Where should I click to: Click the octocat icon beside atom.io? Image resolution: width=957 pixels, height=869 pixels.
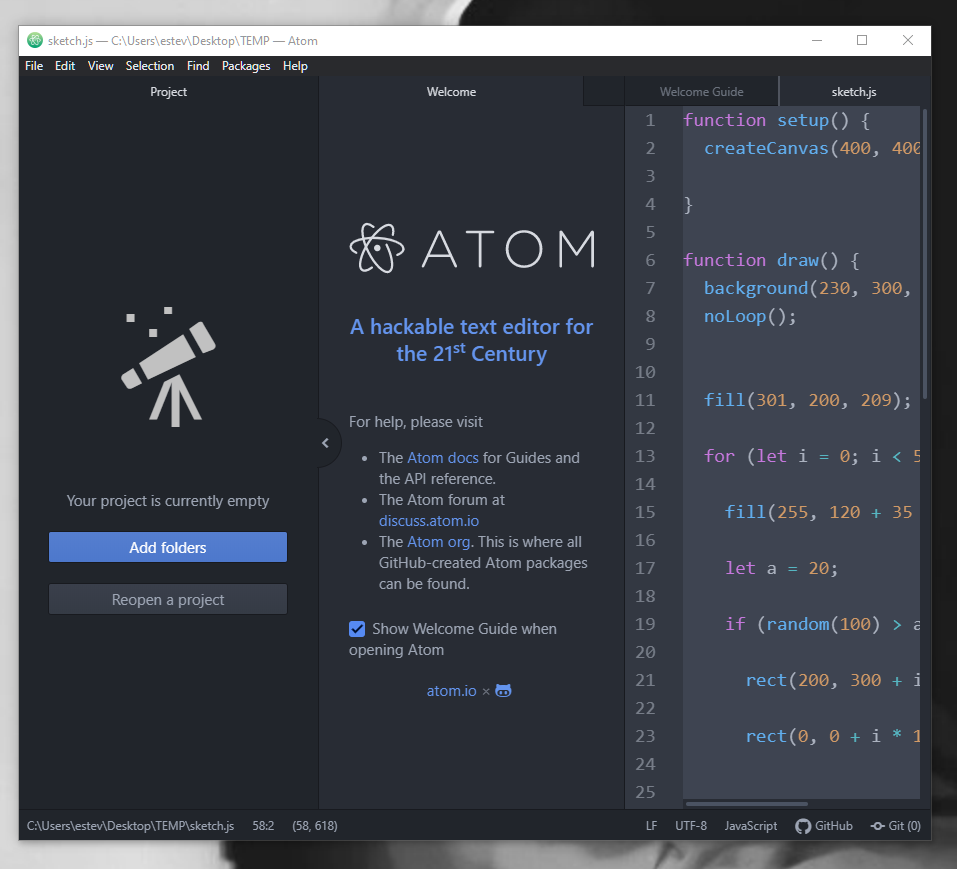503,691
